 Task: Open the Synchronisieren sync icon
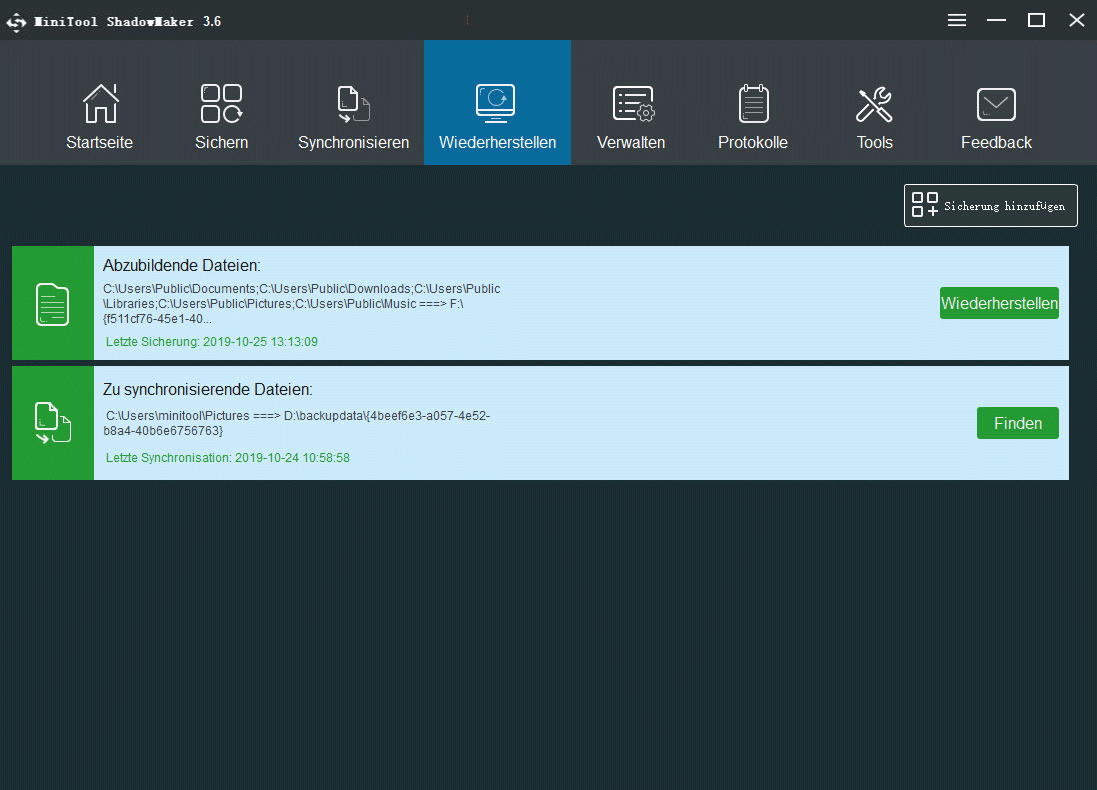coord(353,104)
